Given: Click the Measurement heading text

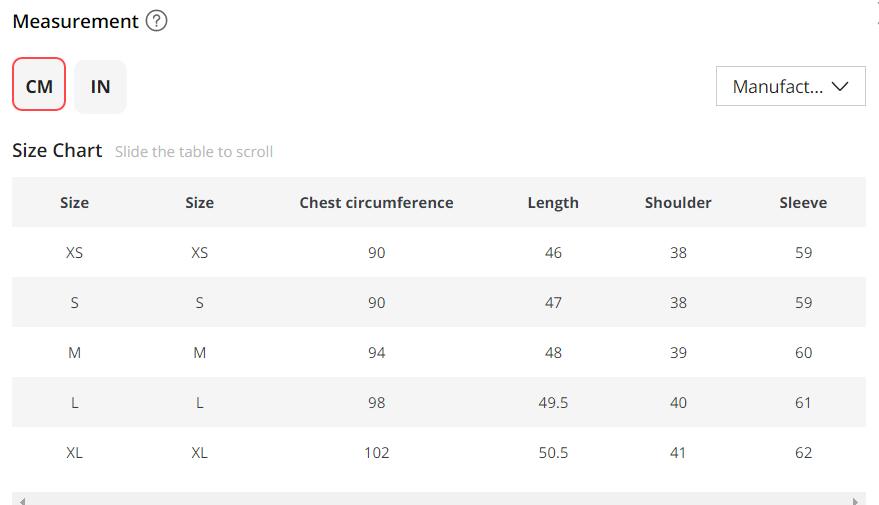Looking at the screenshot, I should (x=75, y=21).
